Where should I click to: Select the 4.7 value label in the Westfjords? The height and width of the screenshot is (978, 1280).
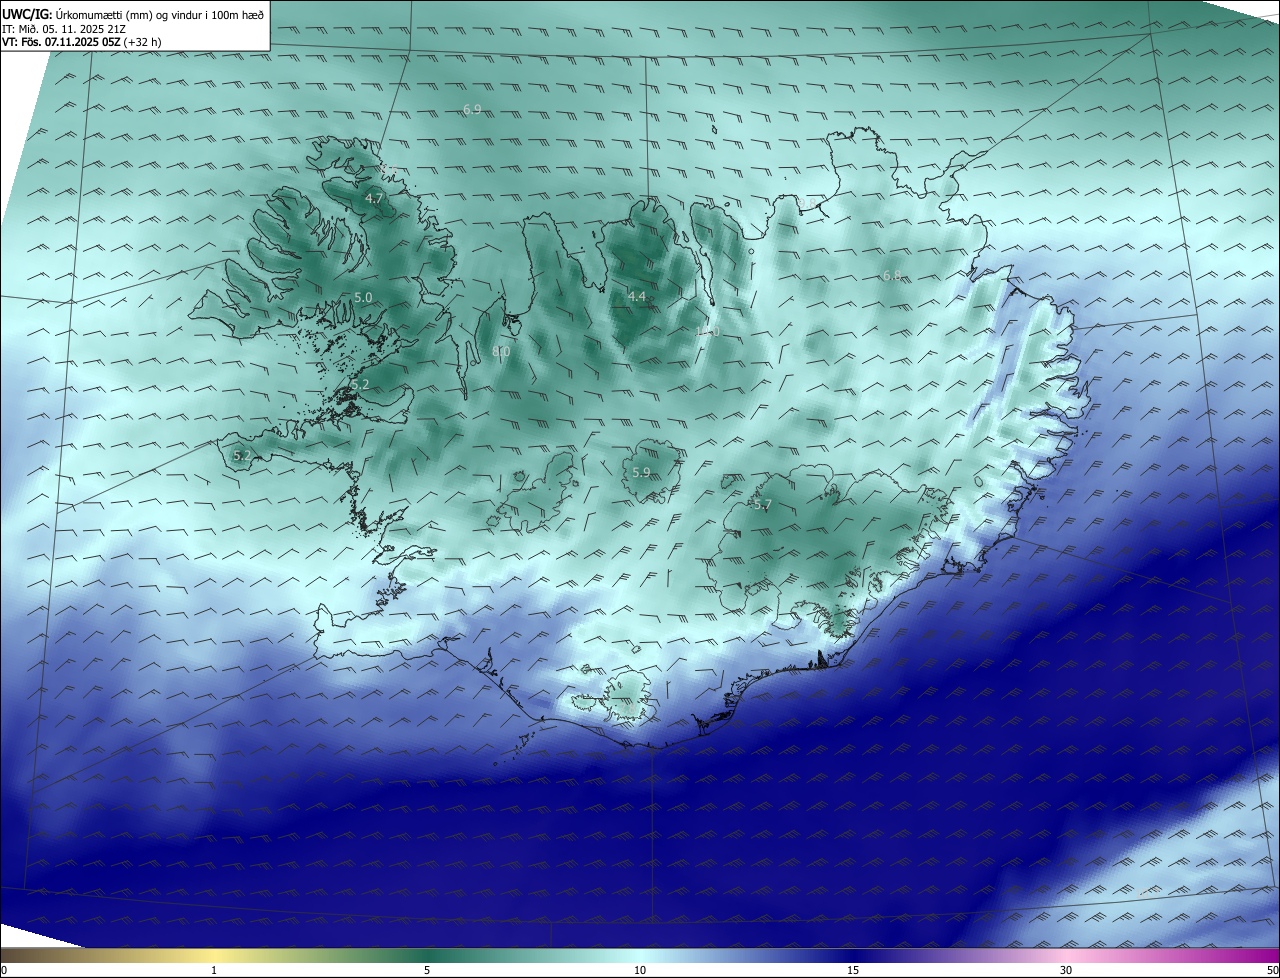point(374,199)
